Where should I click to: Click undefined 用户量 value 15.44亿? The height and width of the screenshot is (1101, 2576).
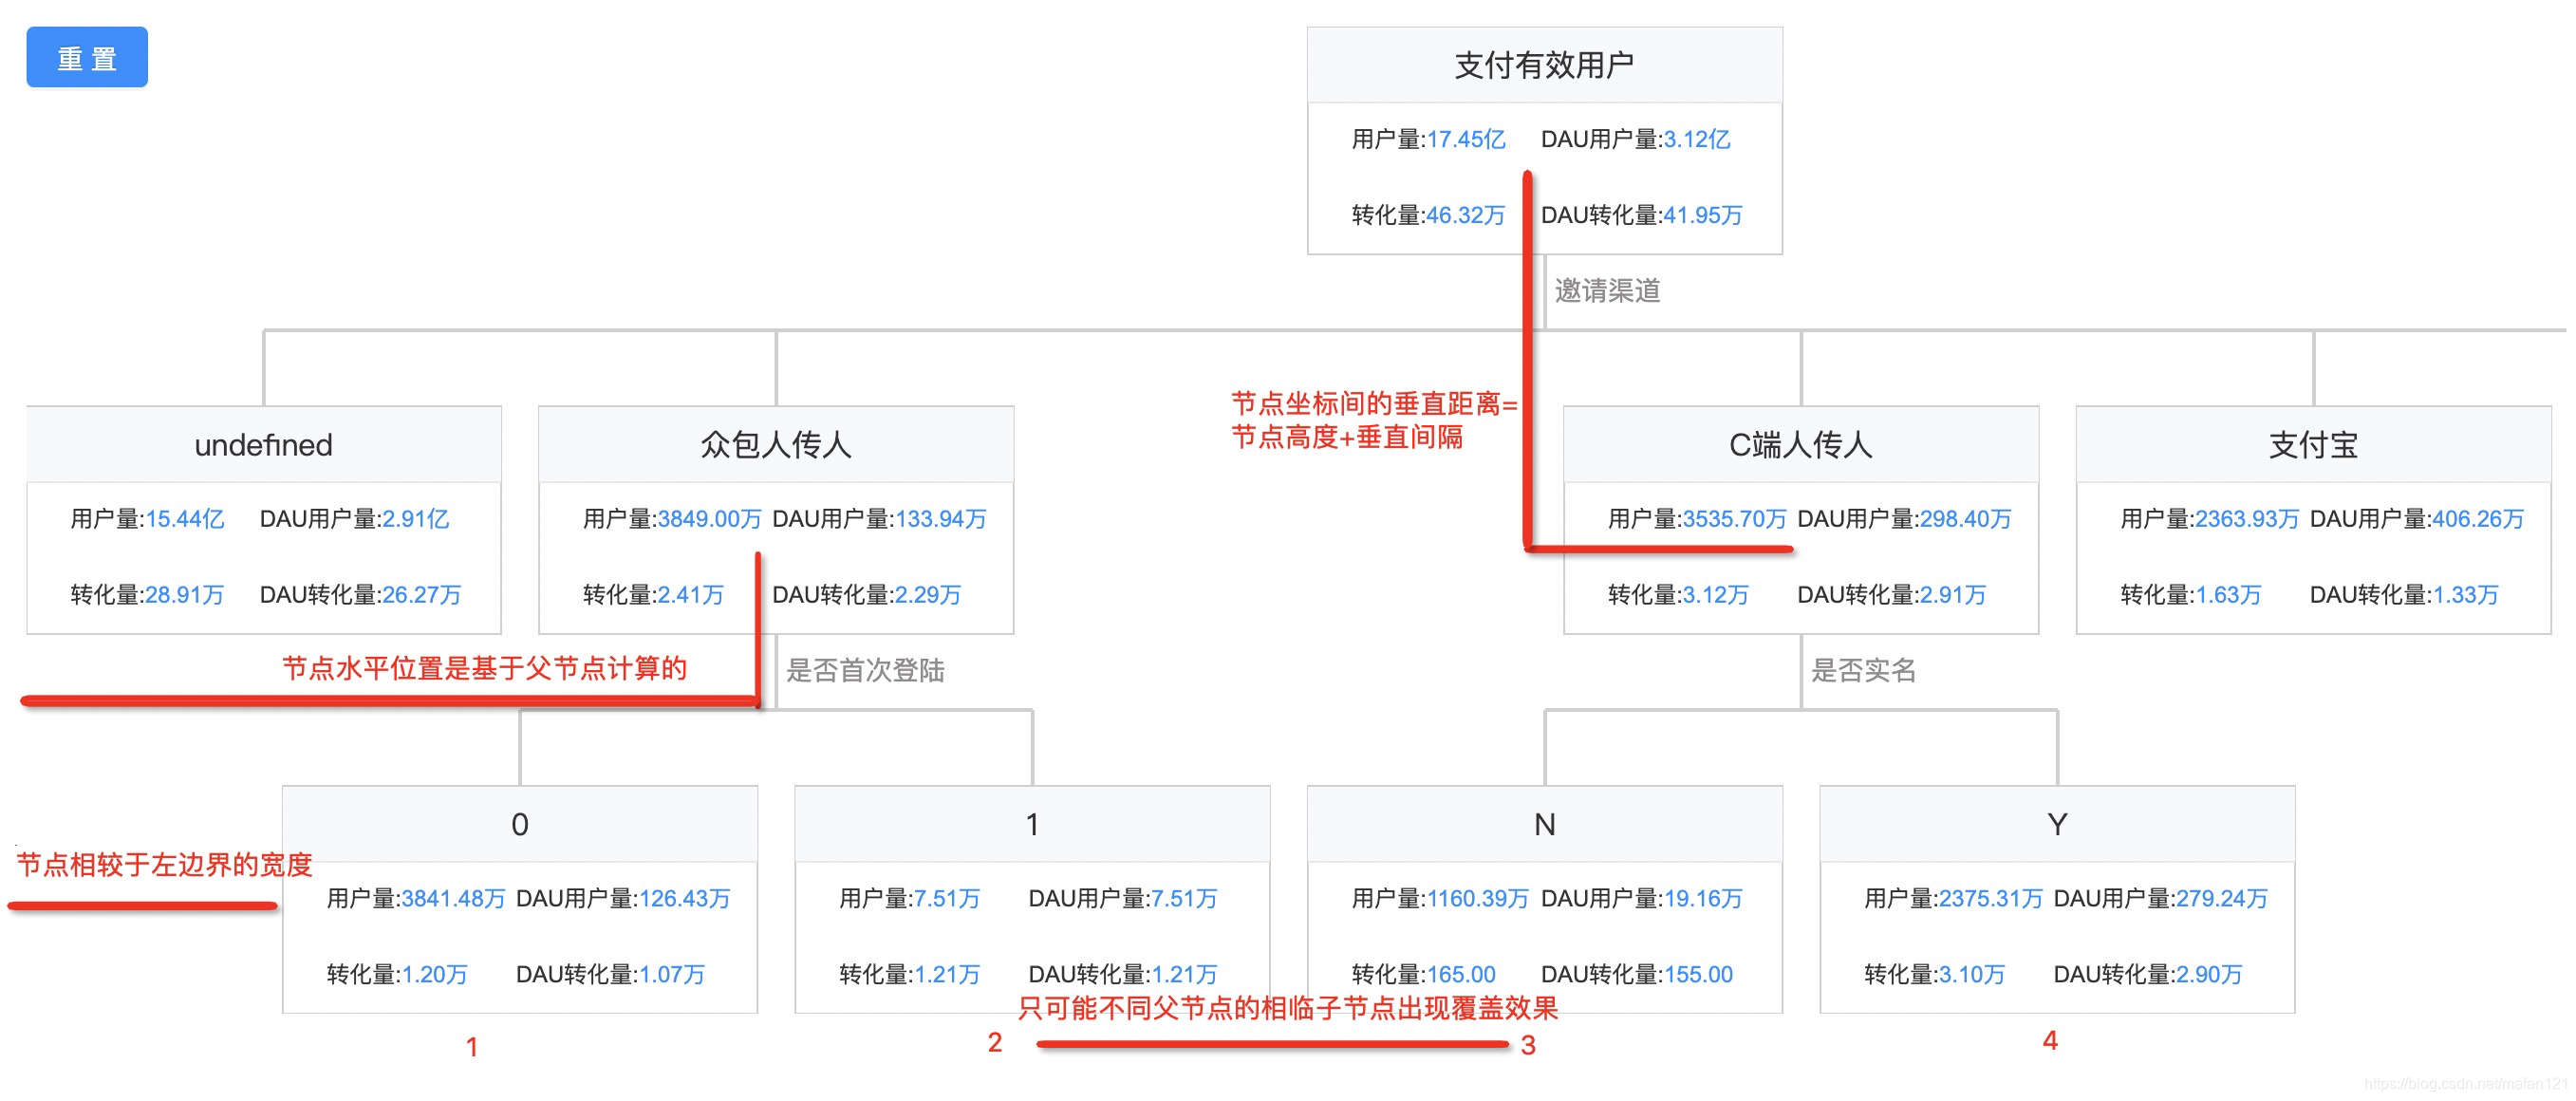click(185, 519)
